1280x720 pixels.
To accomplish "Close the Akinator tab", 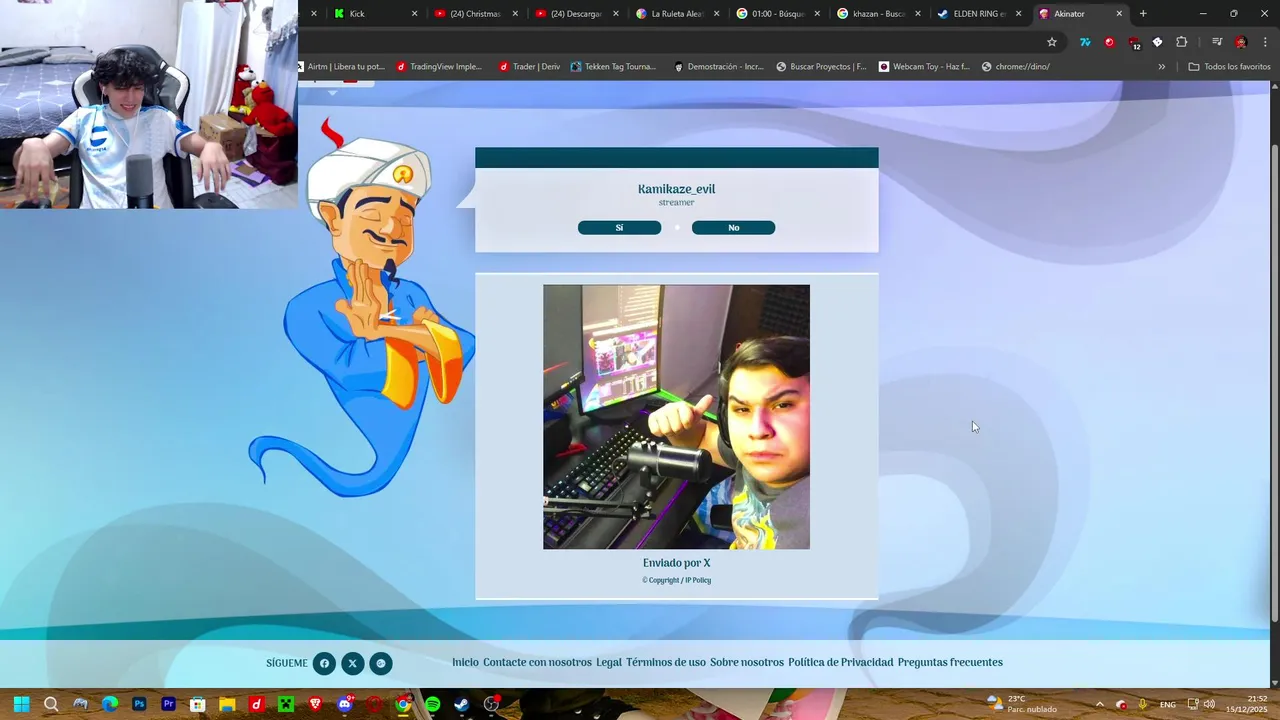I will coord(1119,14).
